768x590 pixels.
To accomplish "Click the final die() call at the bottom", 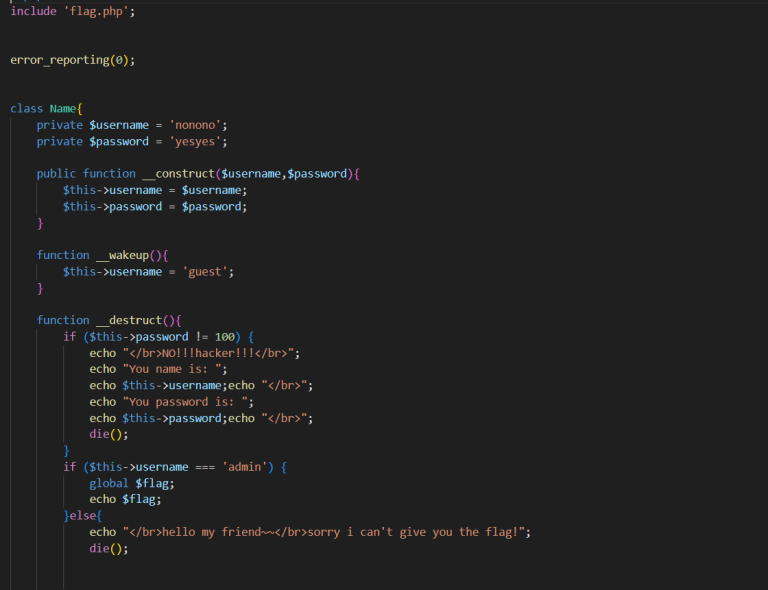I will point(108,548).
